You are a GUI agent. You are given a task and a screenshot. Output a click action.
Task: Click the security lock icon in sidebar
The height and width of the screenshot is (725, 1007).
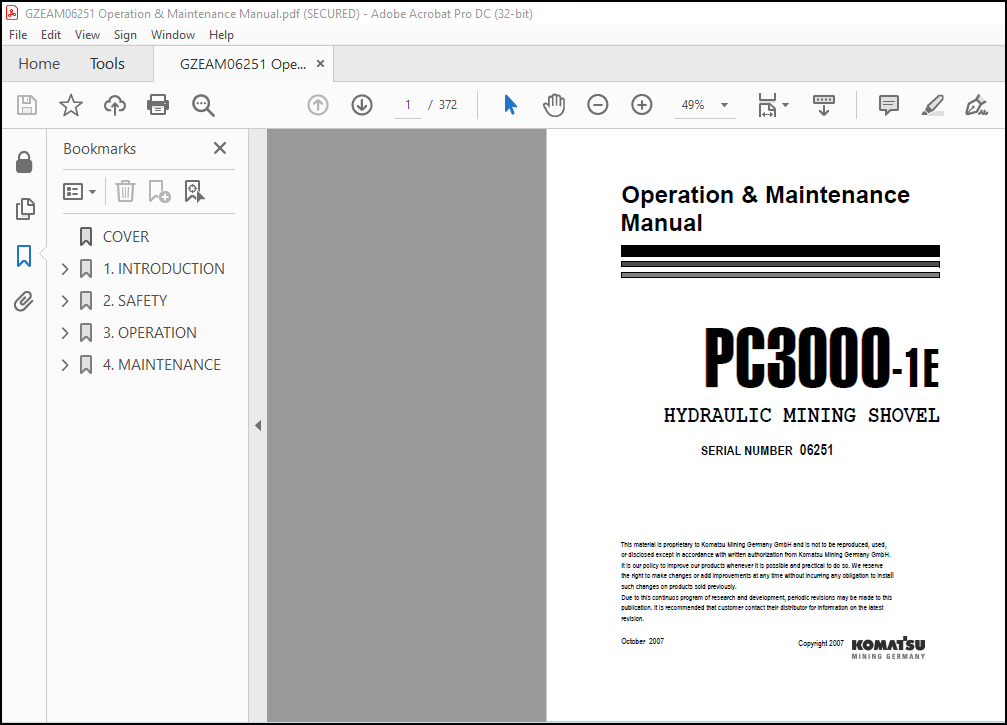point(24,162)
